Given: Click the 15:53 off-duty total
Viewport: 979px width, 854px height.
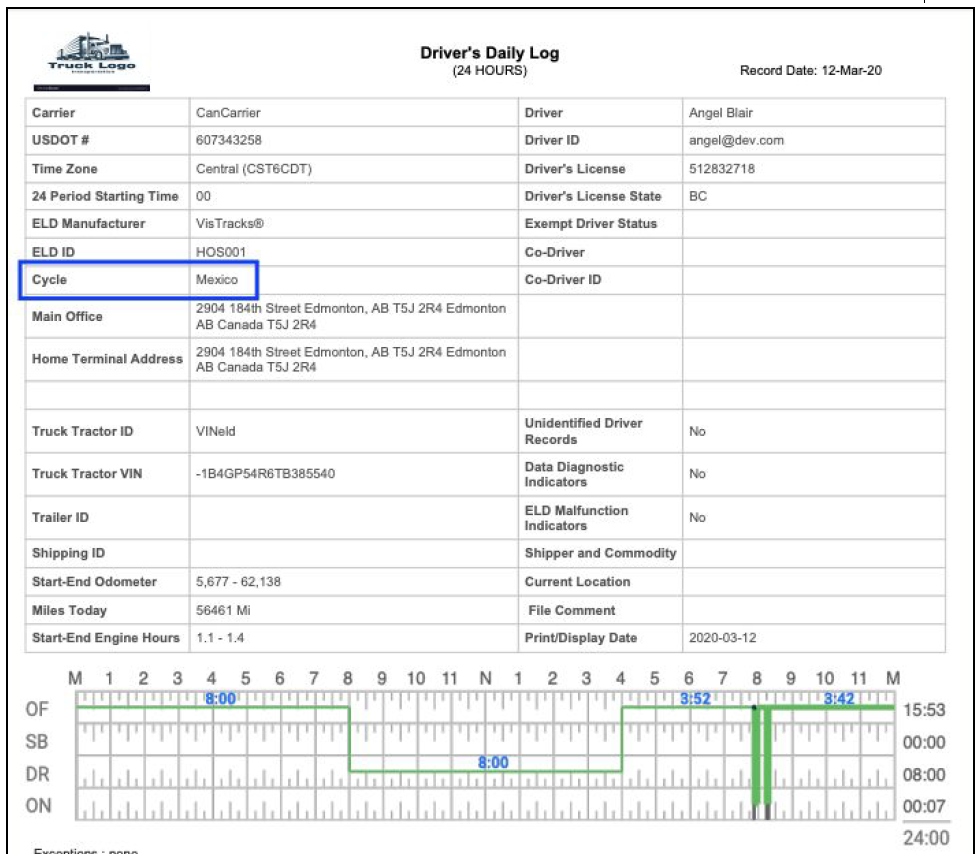Looking at the screenshot, I should 923,710.
